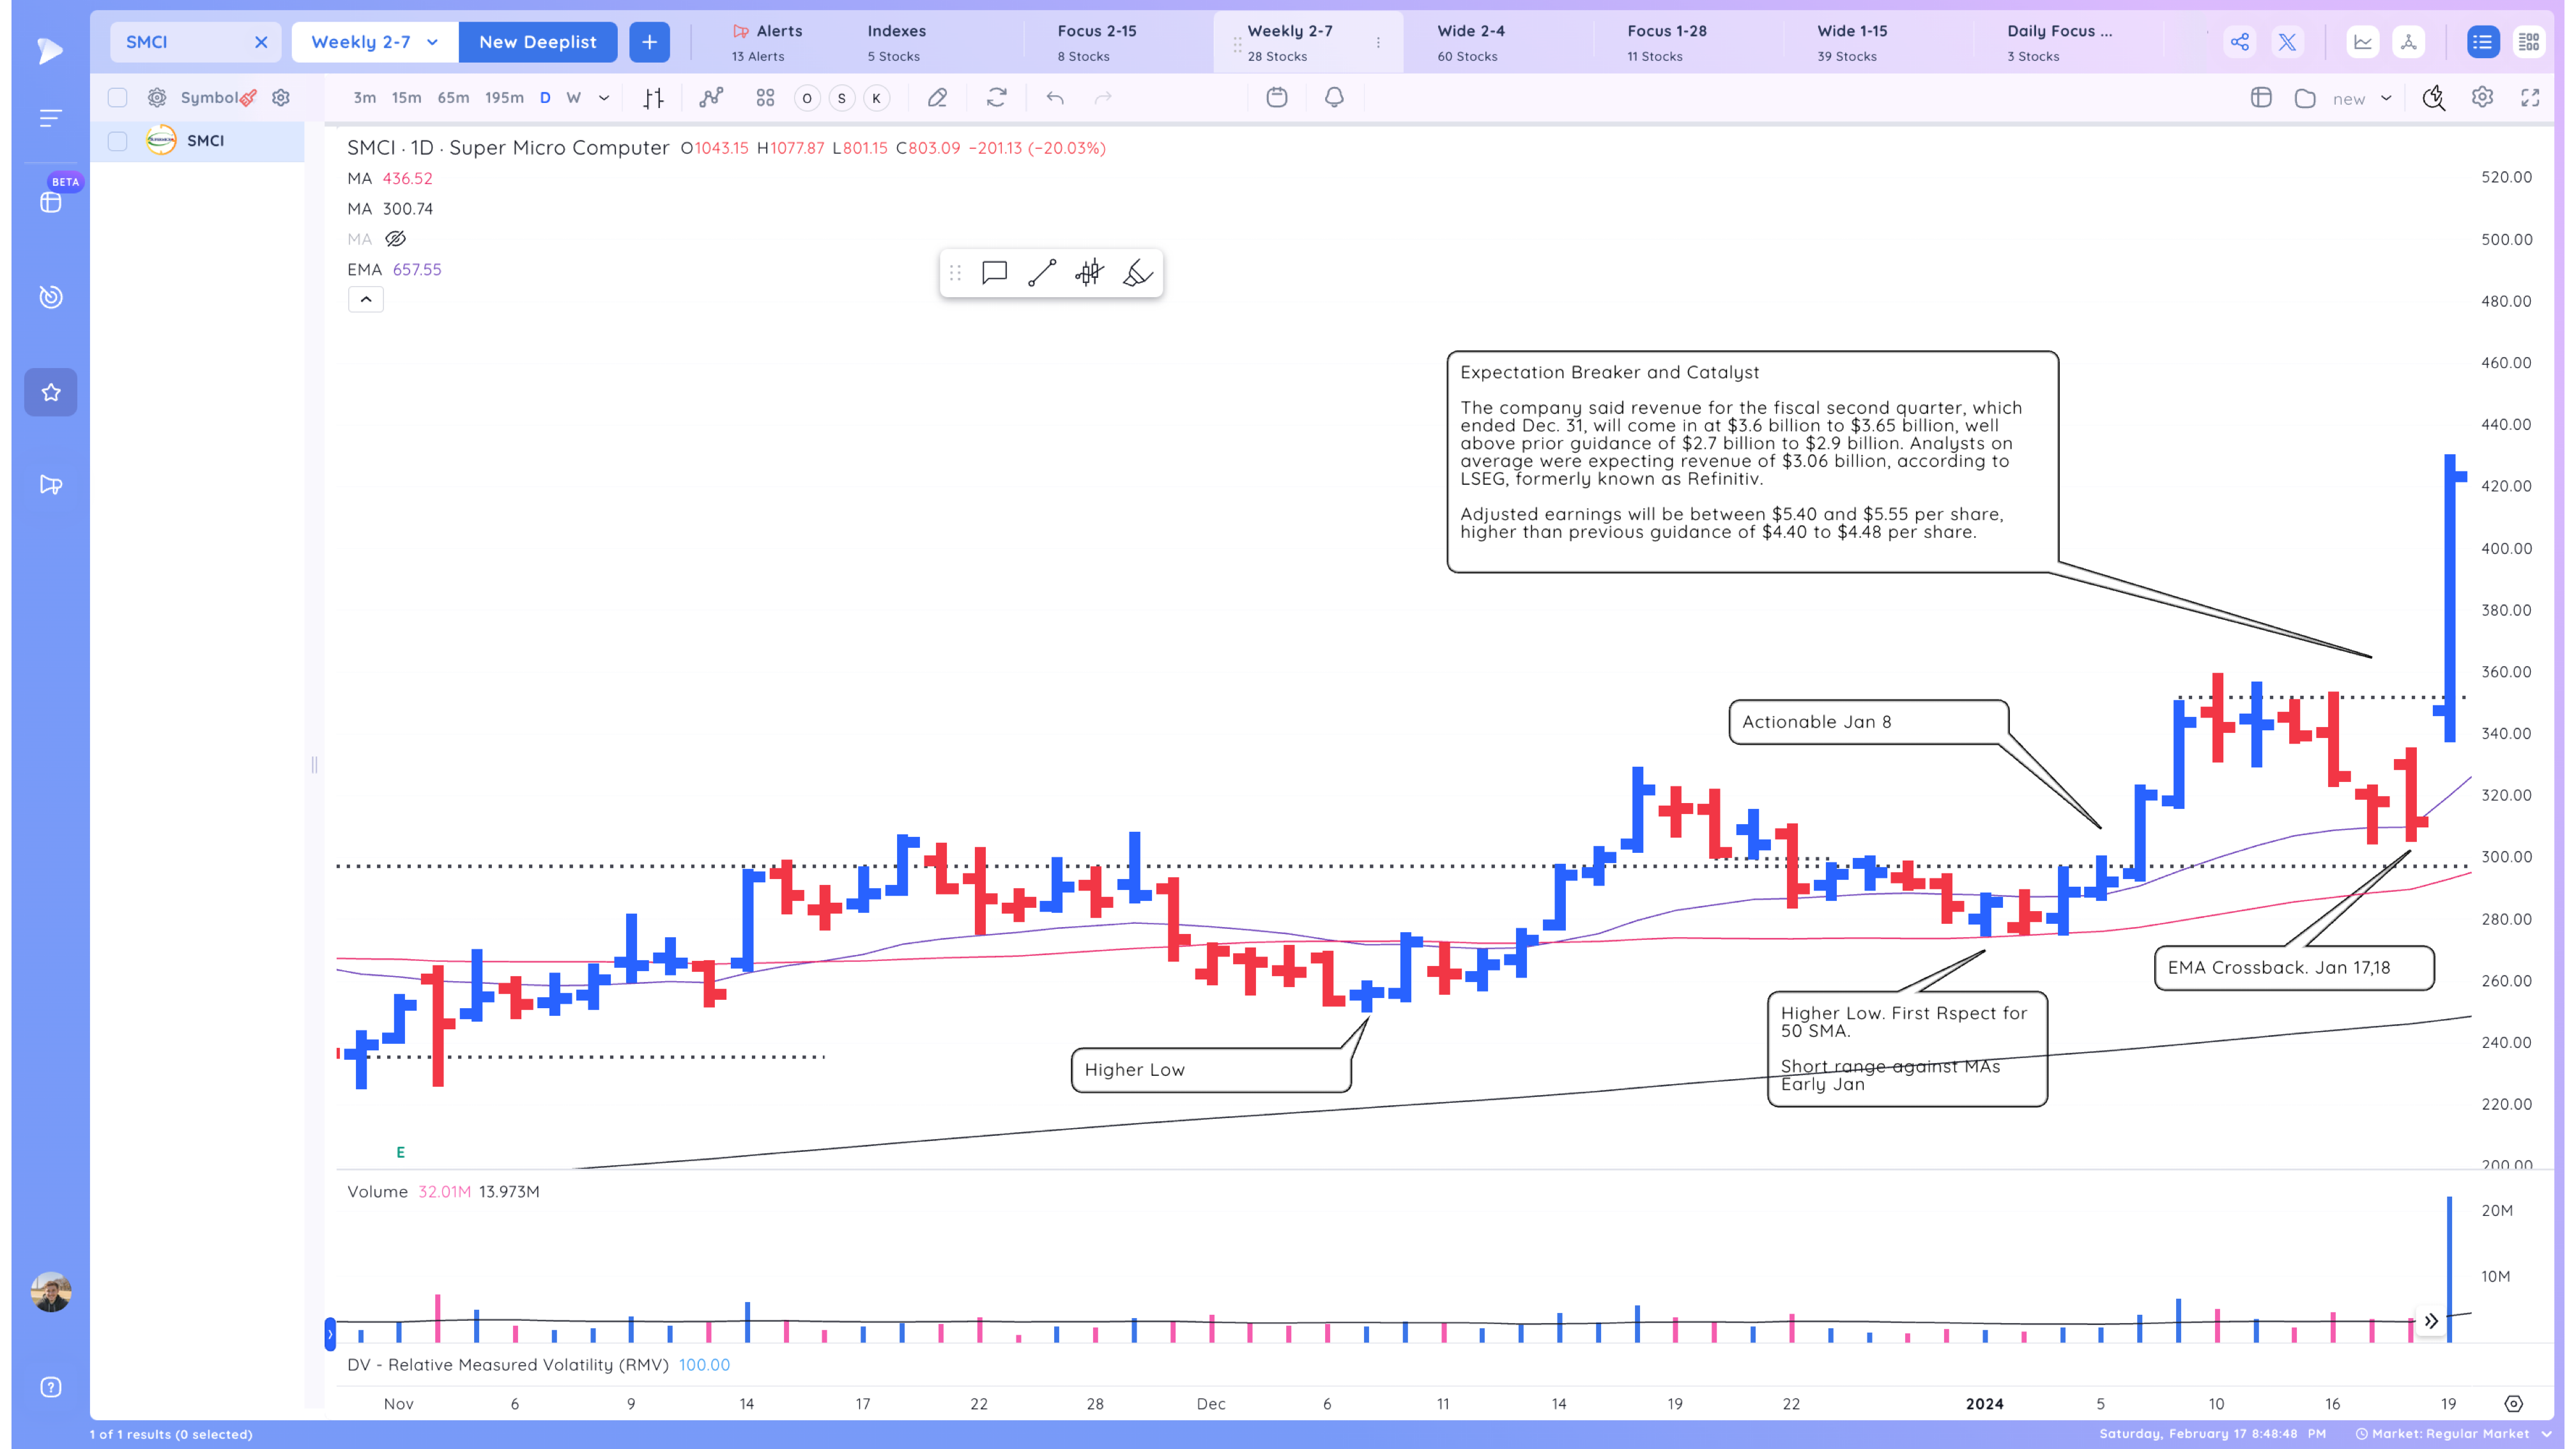
Task: Undo the last chart action
Action: [1055, 97]
